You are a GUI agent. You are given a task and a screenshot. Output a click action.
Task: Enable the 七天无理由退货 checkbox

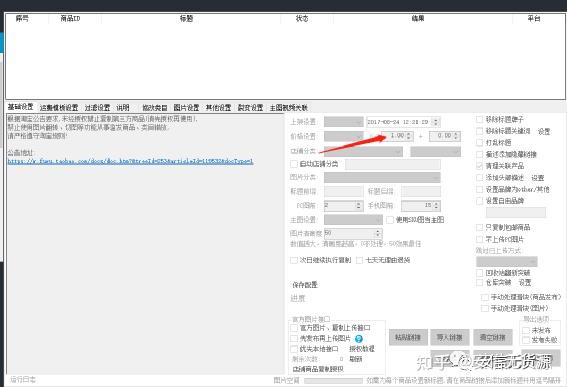[359, 260]
